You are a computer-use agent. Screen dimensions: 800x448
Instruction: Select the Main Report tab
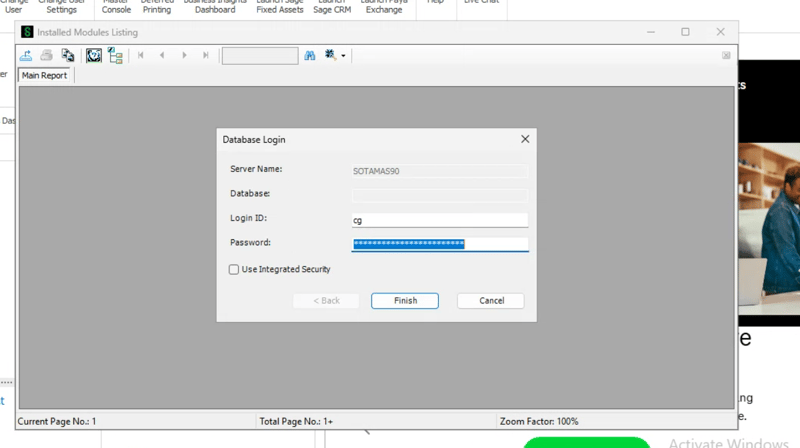44,75
